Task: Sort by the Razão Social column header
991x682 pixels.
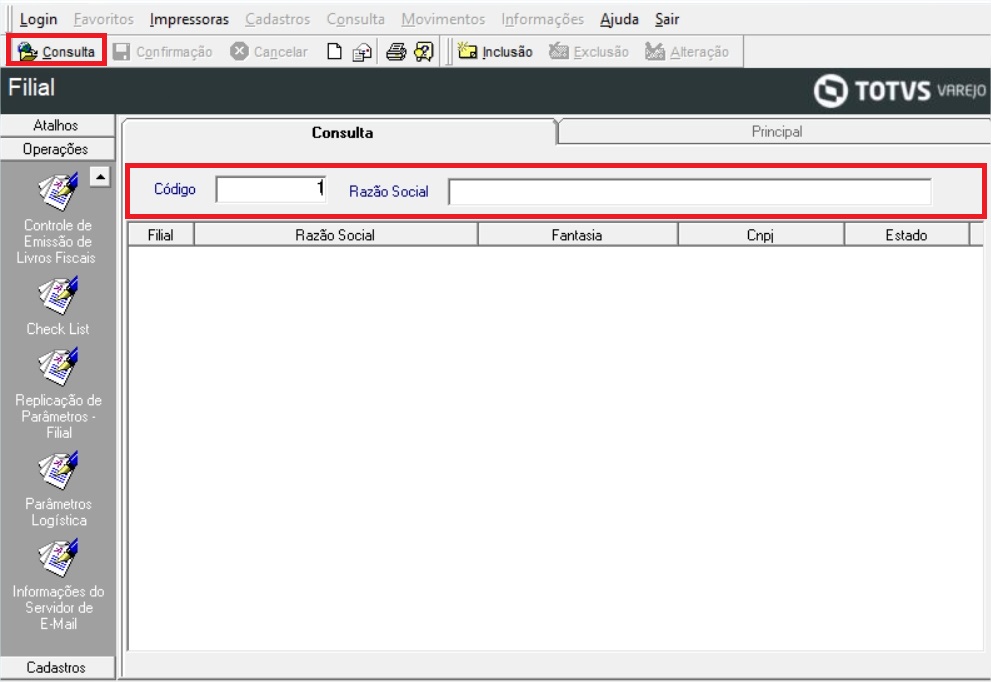Action: (x=335, y=235)
